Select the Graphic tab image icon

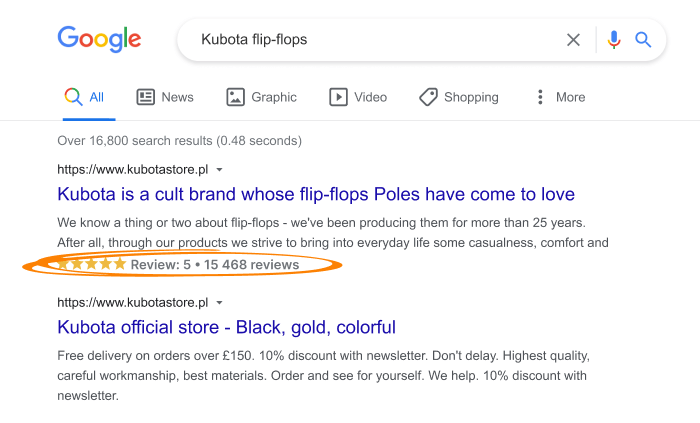[x=235, y=97]
